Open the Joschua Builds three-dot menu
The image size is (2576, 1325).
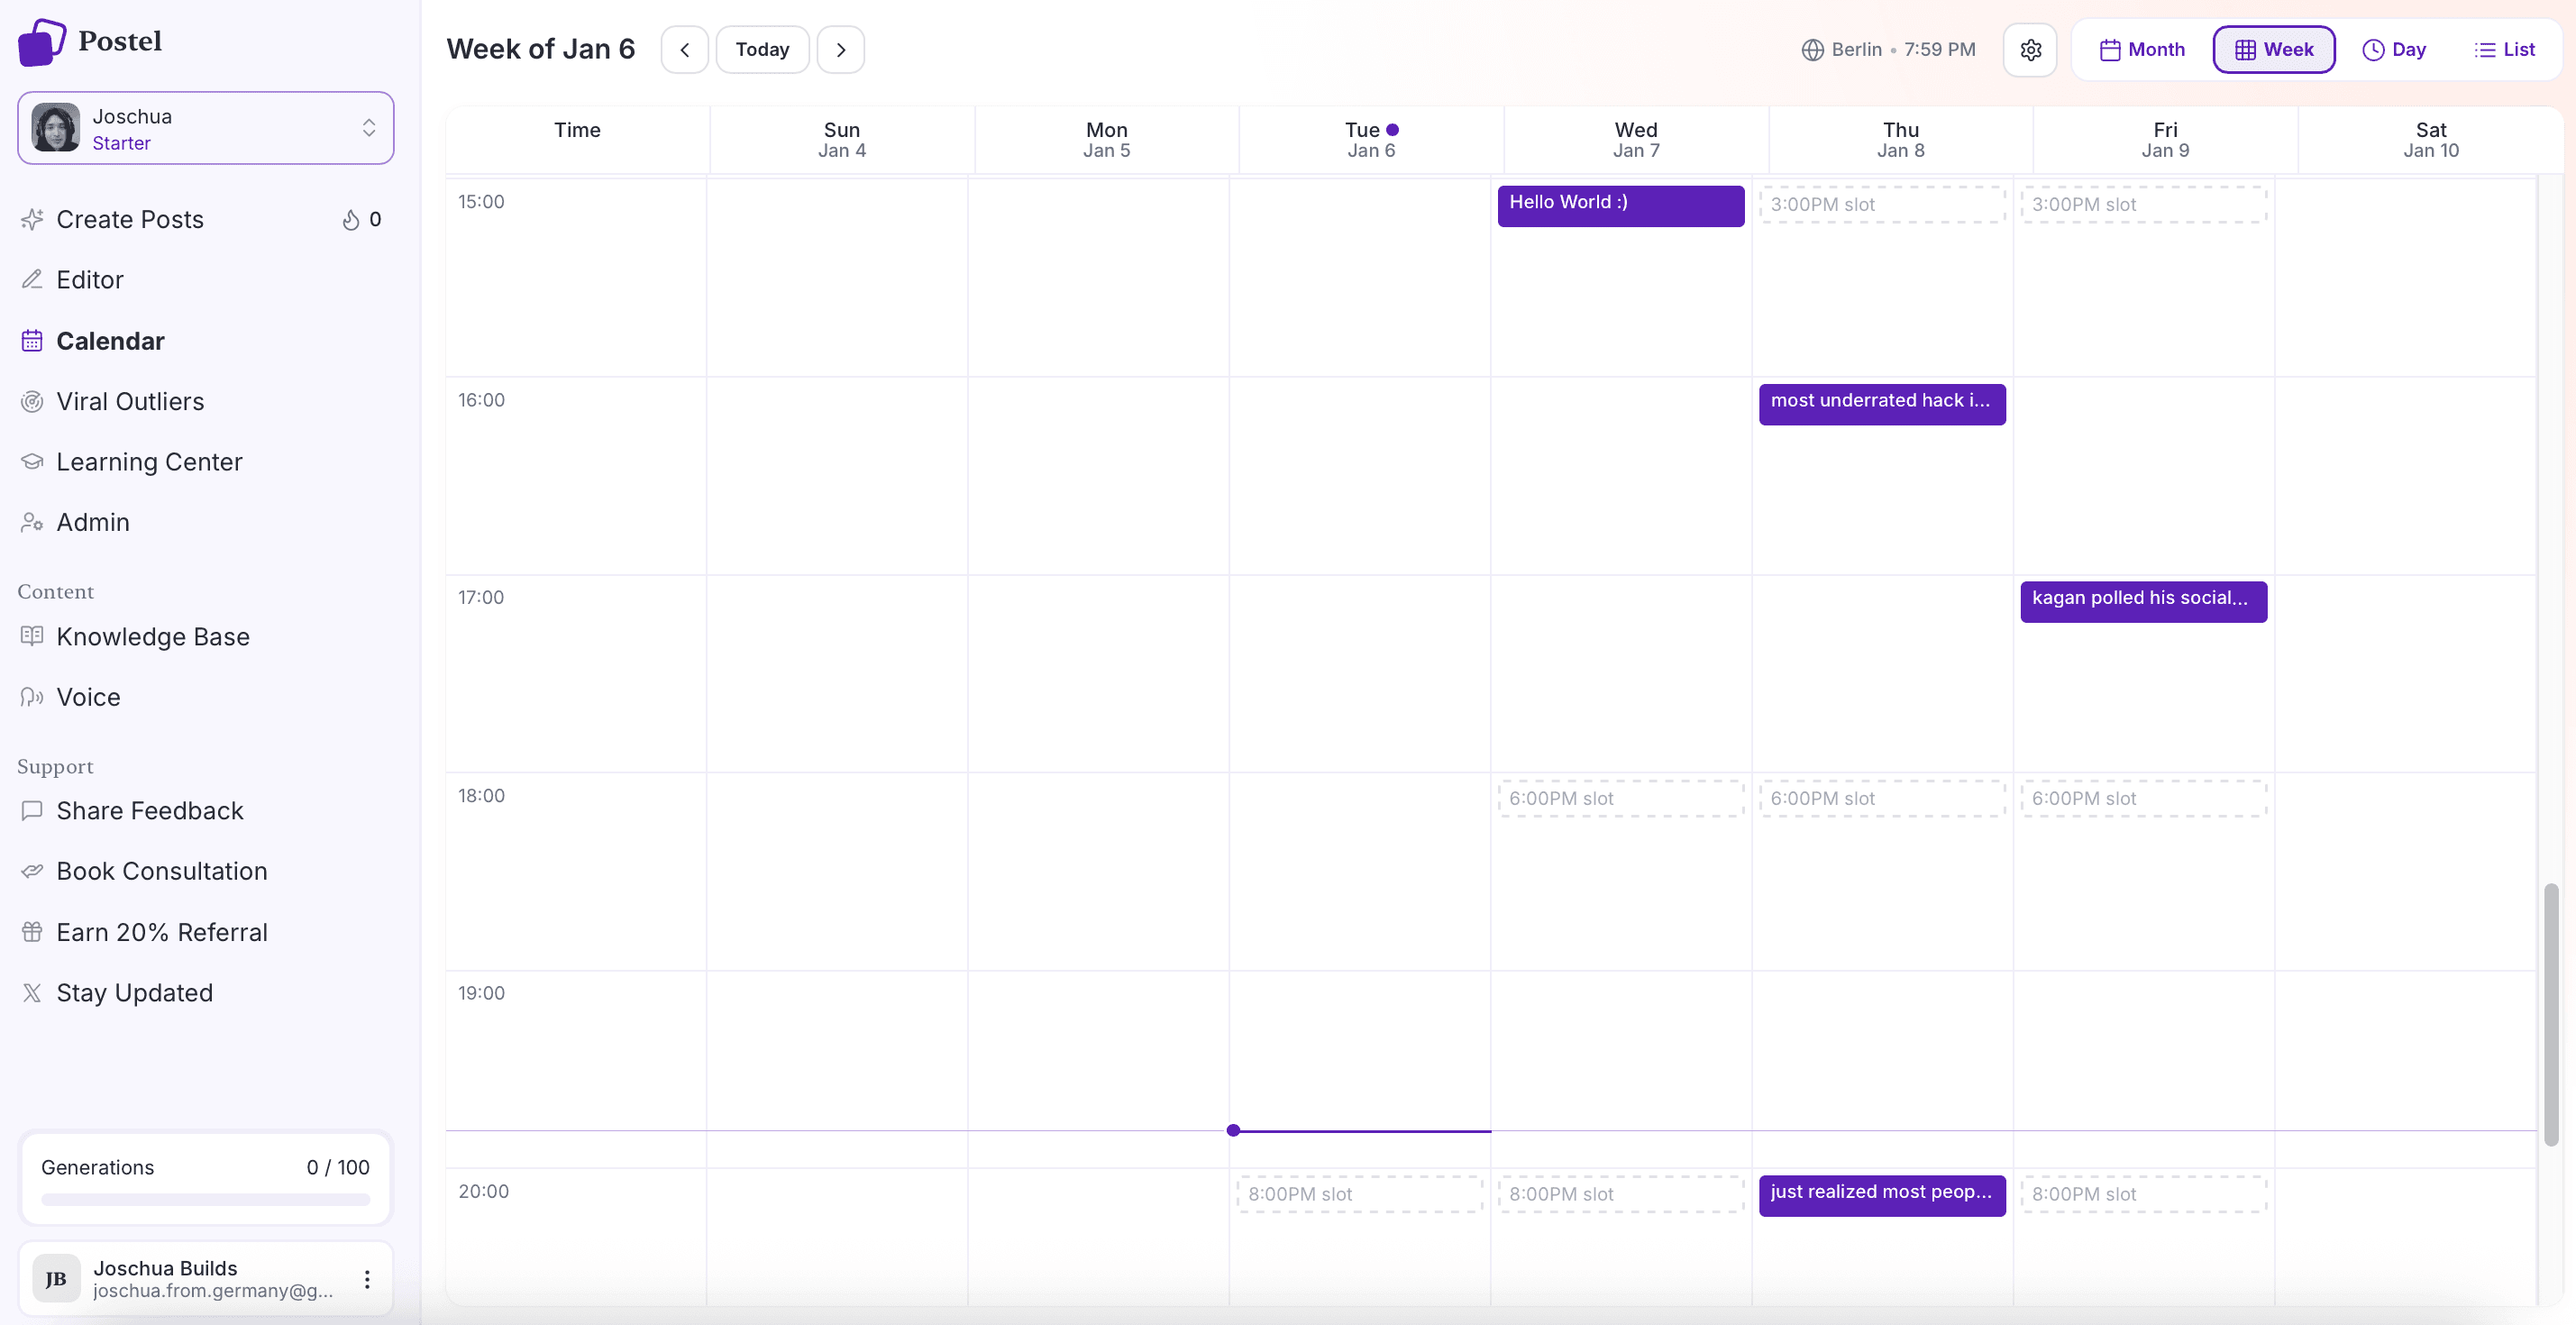click(x=367, y=1279)
